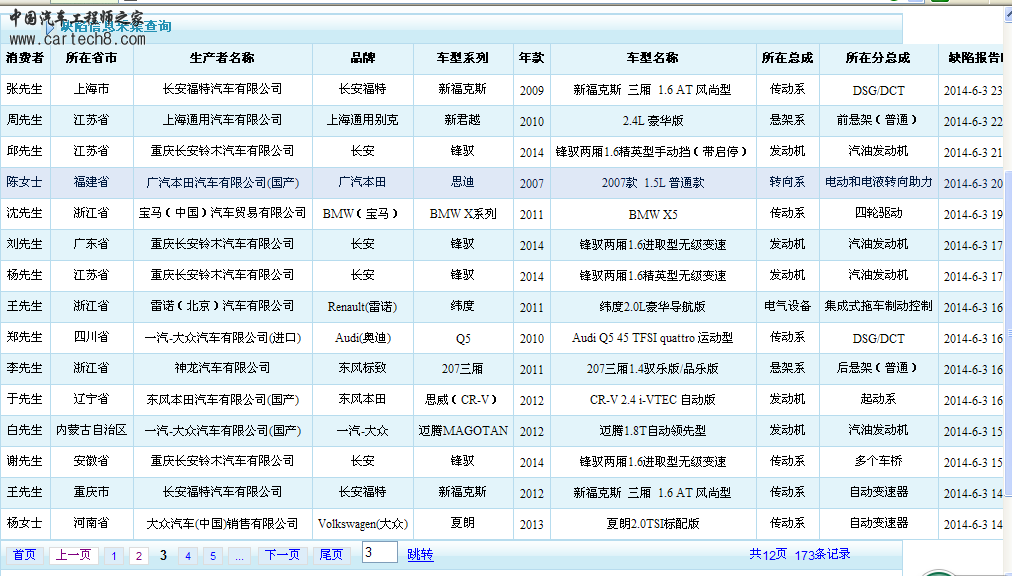The image size is (1012, 576).
Task: Click the 四轮驱动 sub-assembly cell
Action: tap(878, 214)
